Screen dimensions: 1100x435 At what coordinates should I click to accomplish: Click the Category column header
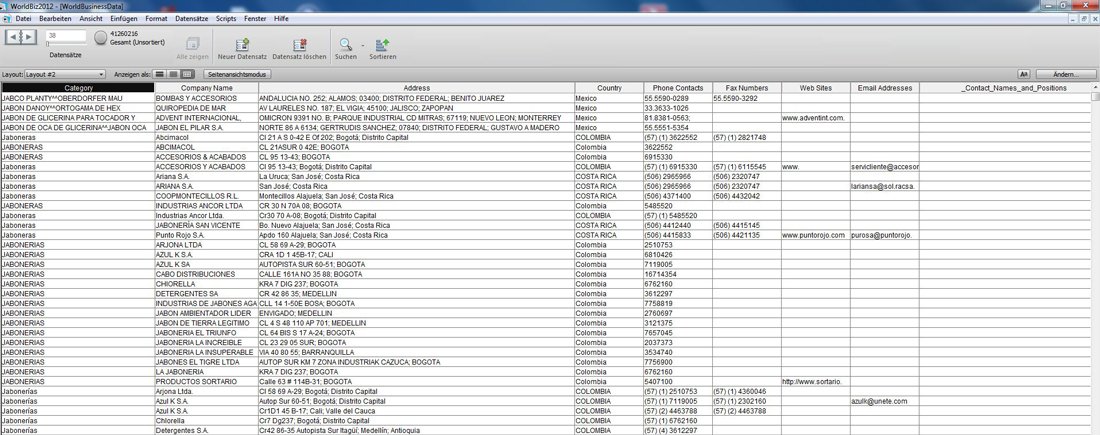(x=77, y=88)
